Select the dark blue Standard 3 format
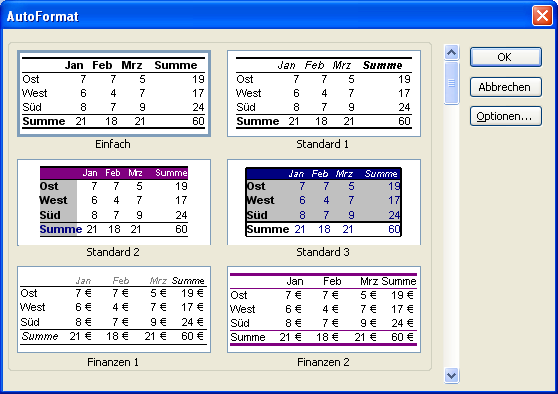Image resolution: width=558 pixels, height=394 pixels. point(324,202)
